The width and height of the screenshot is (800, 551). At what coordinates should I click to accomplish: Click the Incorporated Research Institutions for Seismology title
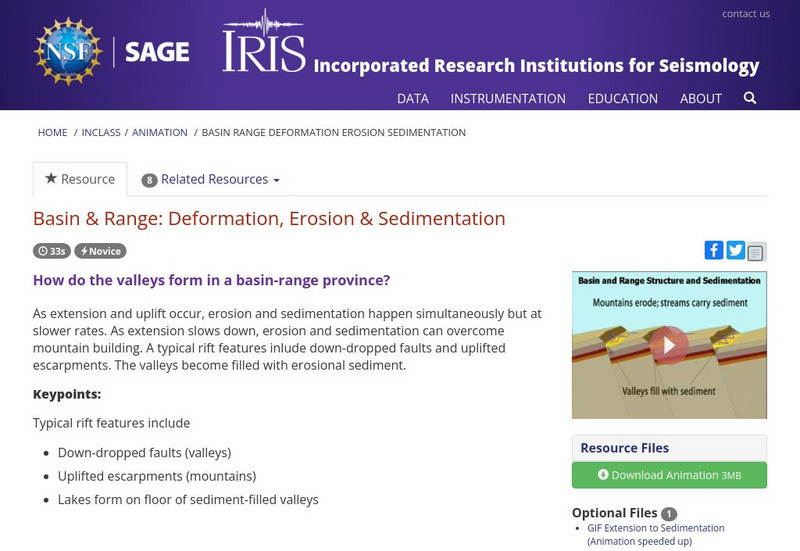click(x=536, y=66)
